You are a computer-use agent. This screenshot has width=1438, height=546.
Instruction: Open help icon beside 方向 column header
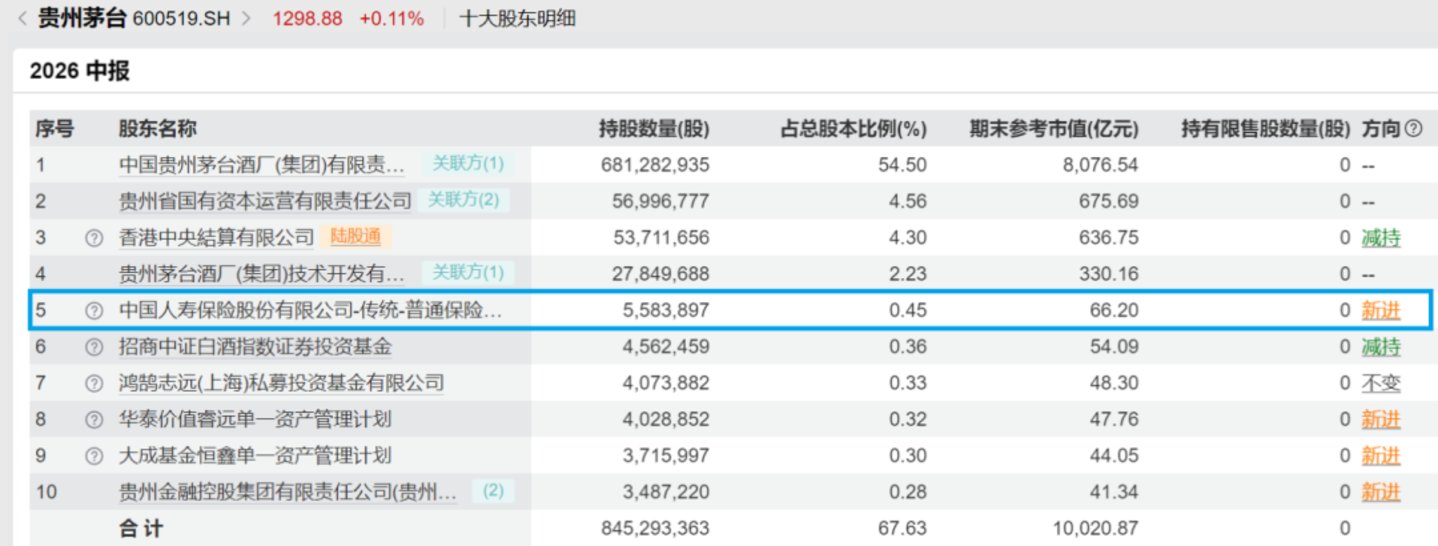(x=1413, y=128)
